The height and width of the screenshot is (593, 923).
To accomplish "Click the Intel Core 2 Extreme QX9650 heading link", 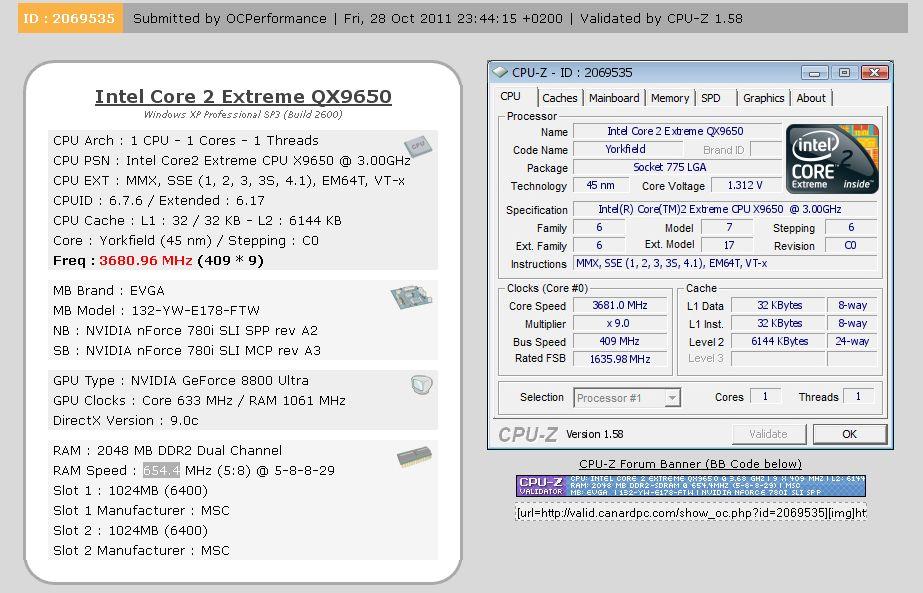I will (x=243, y=96).
